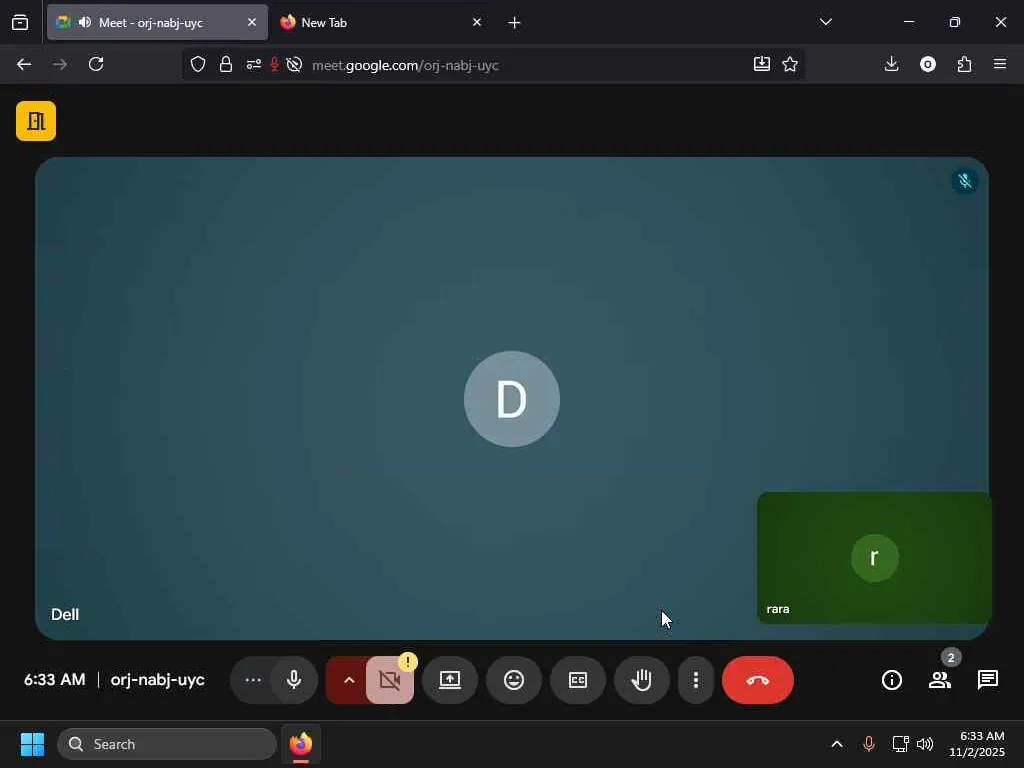
Task: Turn on closed captions
Action: coord(578,680)
